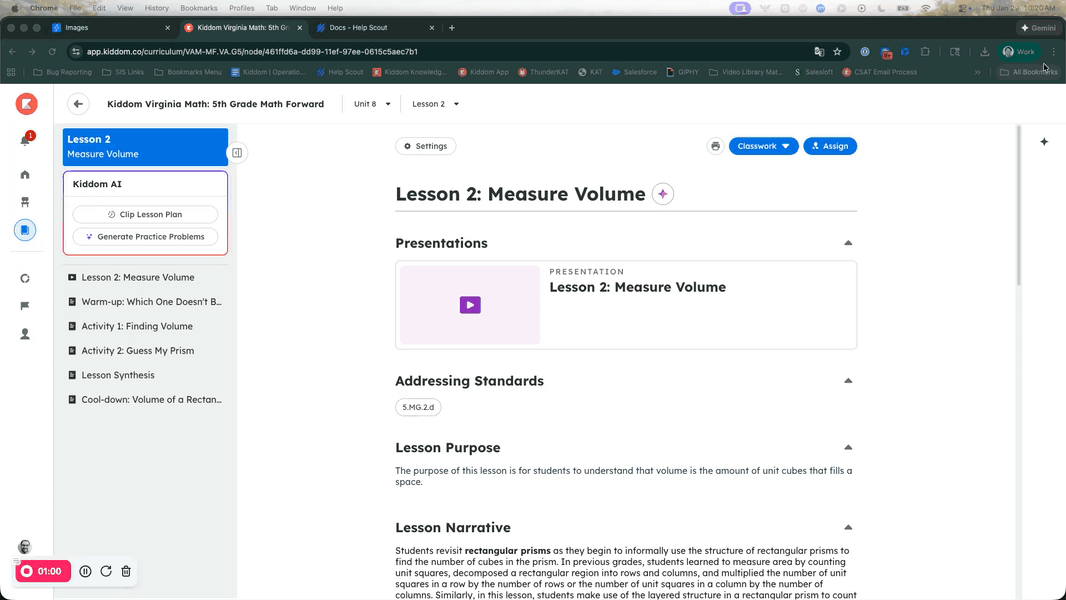The height and width of the screenshot is (600, 1066).
Task: Collapse the lesson sidebar panel toggle
Action: tap(237, 153)
